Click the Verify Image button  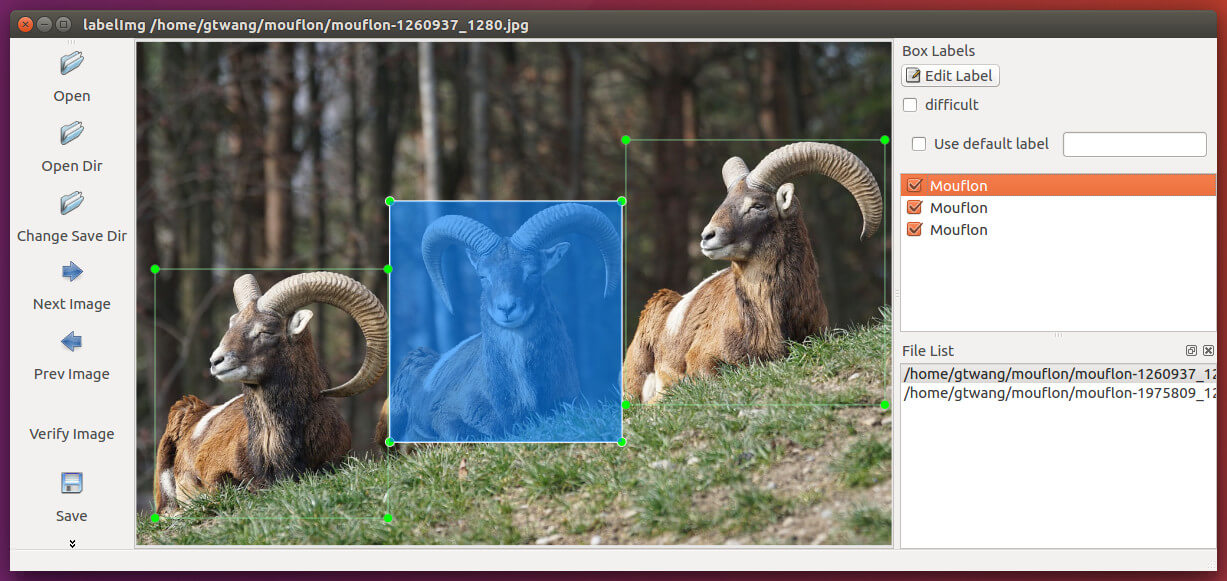point(72,434)
